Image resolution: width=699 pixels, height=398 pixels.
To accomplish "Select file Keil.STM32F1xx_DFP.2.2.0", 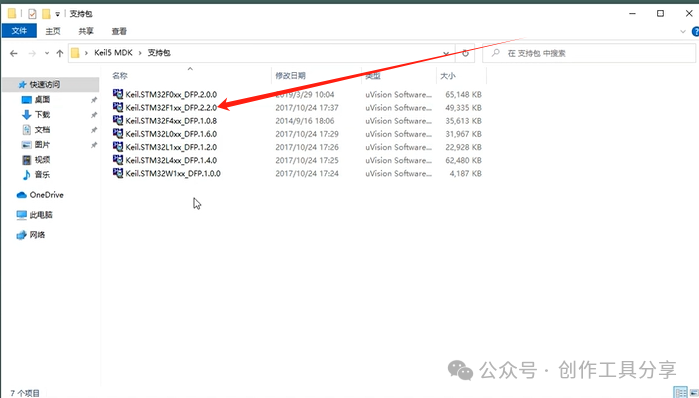I will (171, 107).
